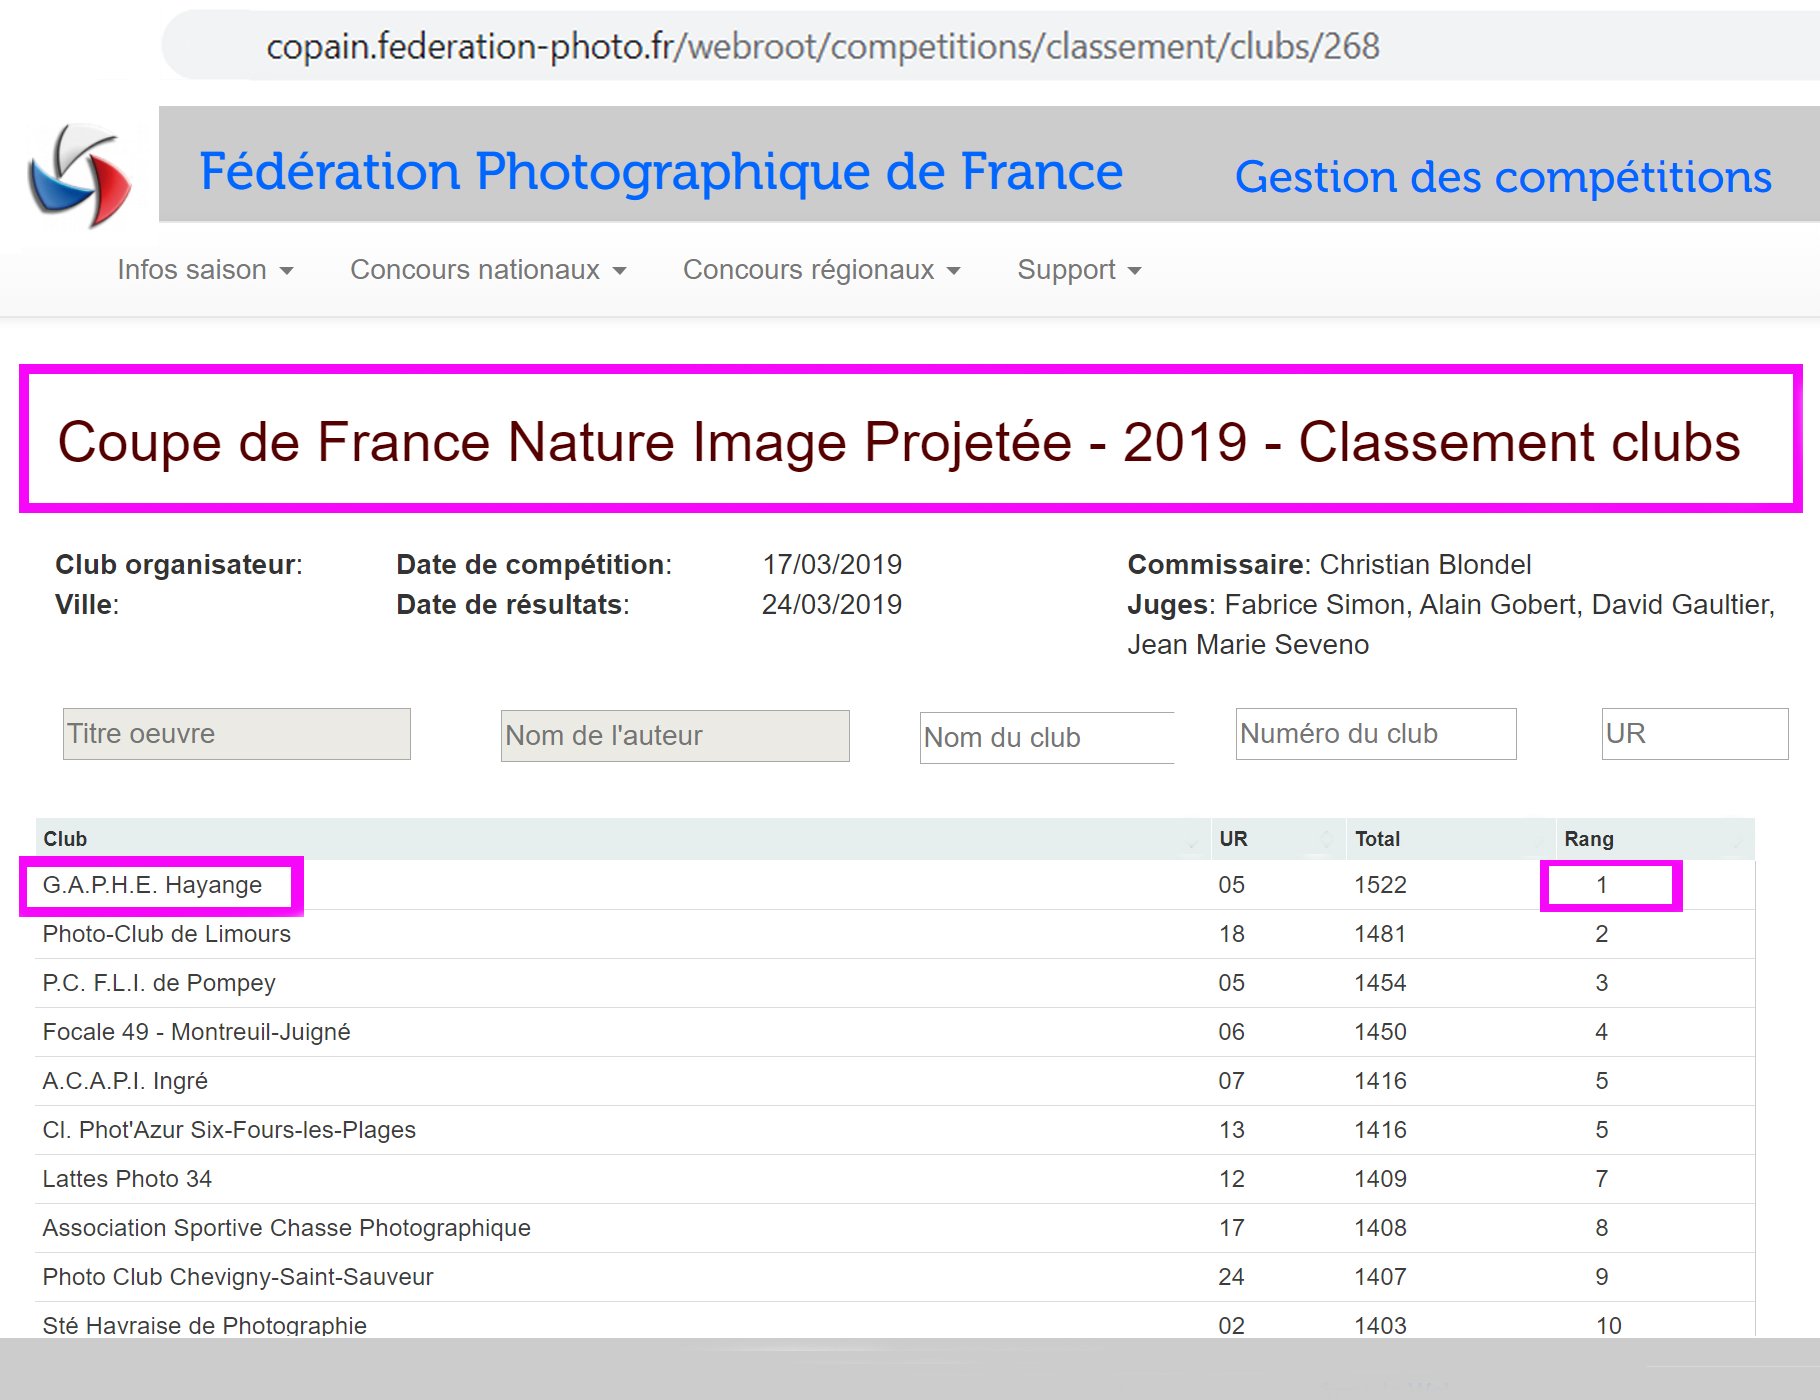Click the Fédération Photographique de France logo

[80, 175]
